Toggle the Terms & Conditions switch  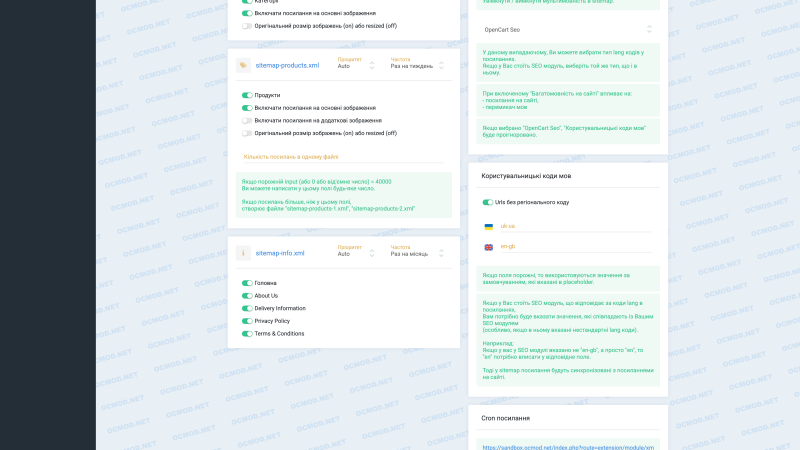point(247,334)
